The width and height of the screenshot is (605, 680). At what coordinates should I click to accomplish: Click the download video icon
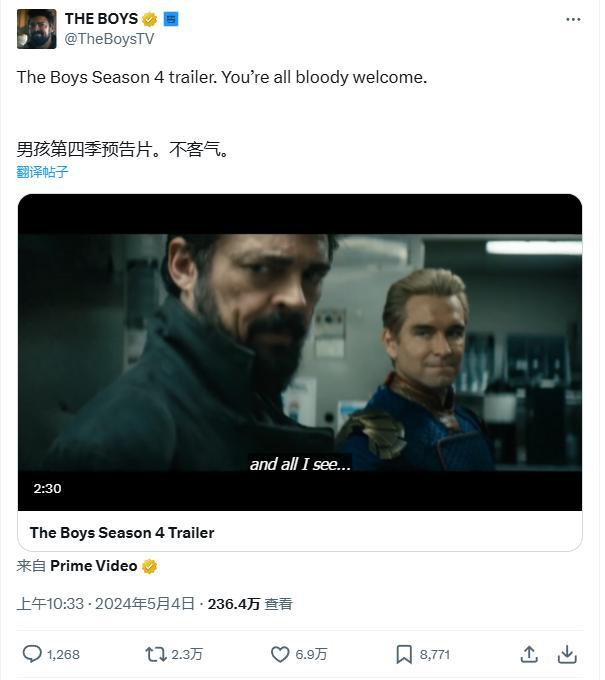pos(567,654)
